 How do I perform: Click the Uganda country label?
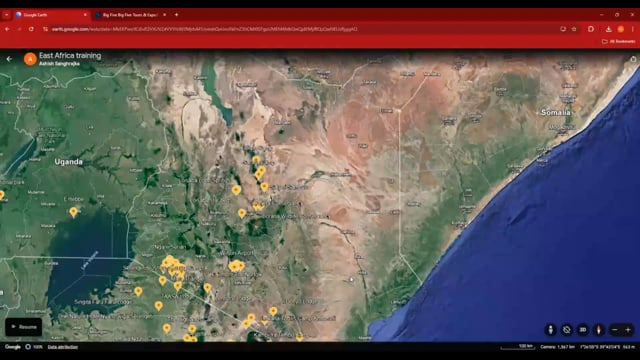[69, 162]
